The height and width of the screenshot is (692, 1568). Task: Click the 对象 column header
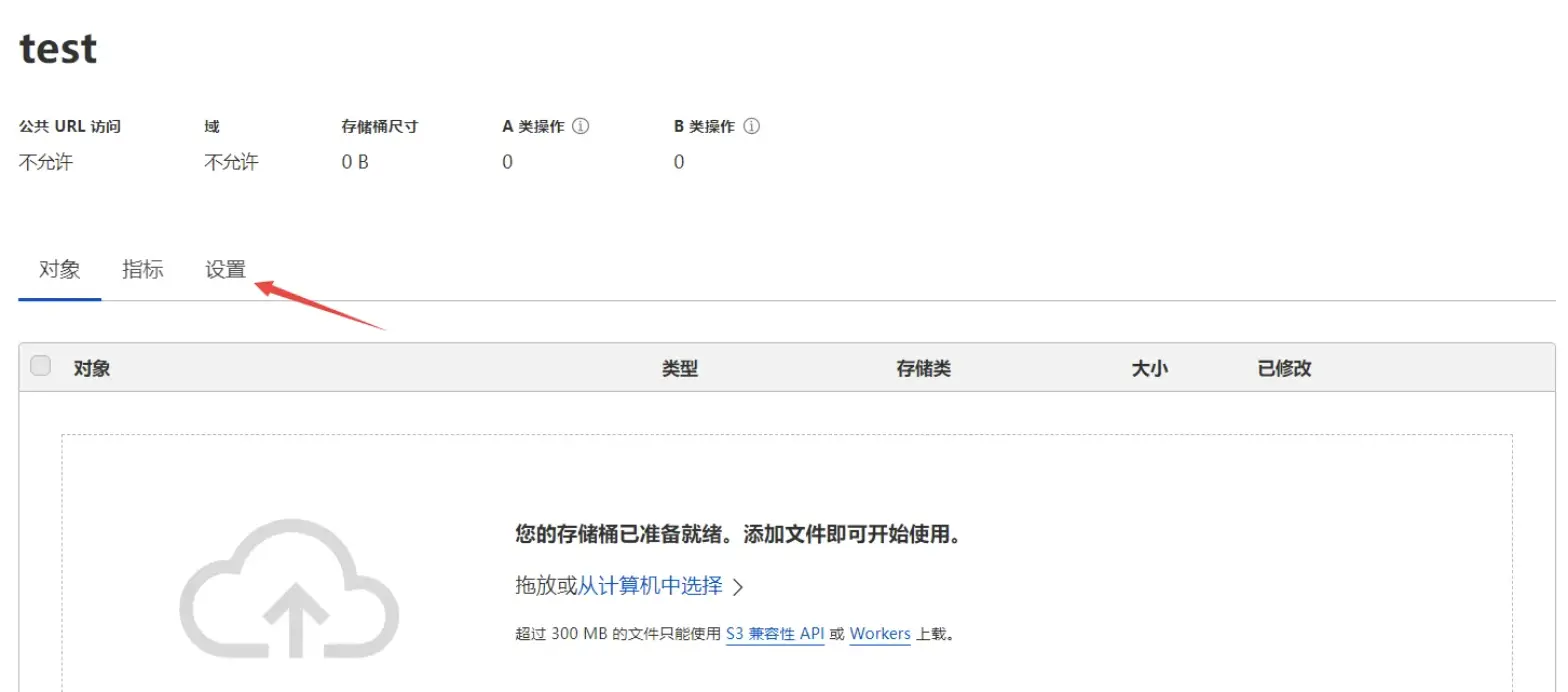click(92, 368)
